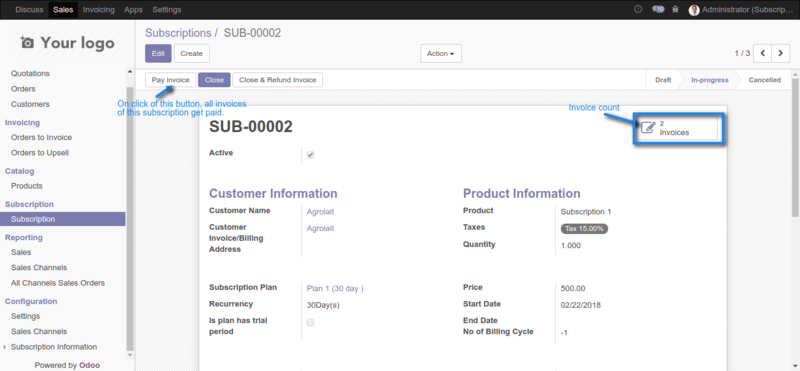This screenshot has height=371, width=800.
Task: Open All Channels Sales Orders report
Action: point(58,283)
